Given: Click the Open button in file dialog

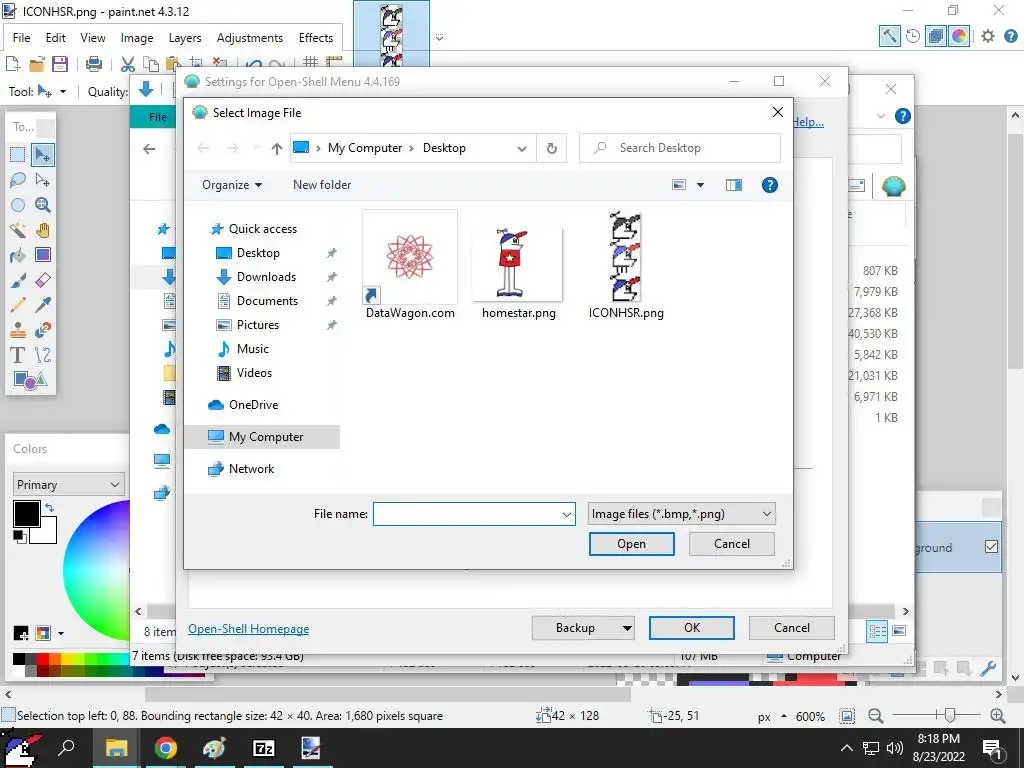Looking at the screenshot, I should click(x=632, y=544).
